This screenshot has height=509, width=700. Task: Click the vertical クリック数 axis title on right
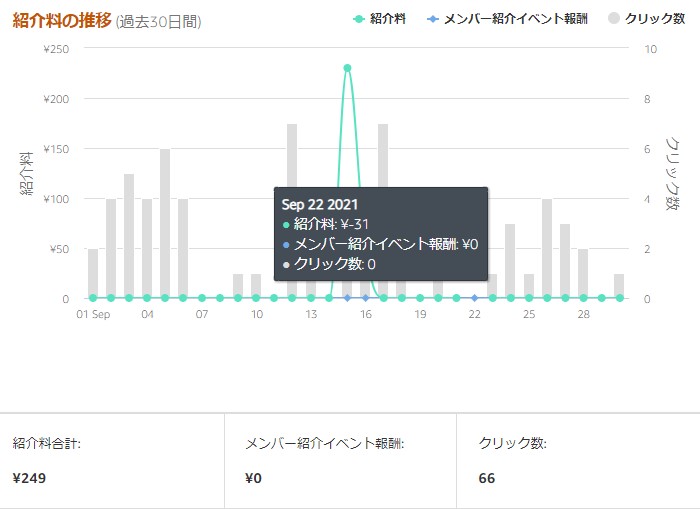pyautogui.click(x=672, y=174)
